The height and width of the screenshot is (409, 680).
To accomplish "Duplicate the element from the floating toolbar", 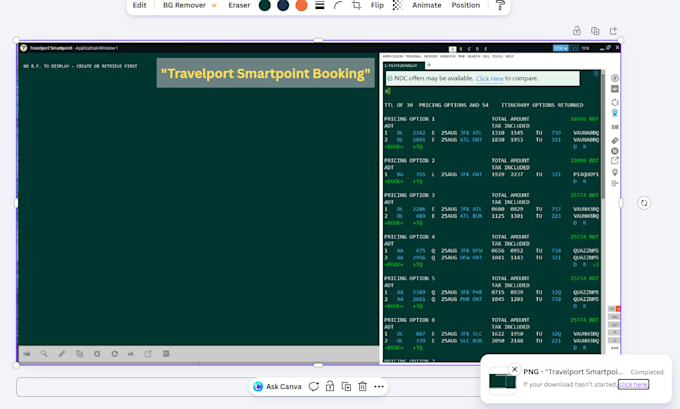I will 346,386.
